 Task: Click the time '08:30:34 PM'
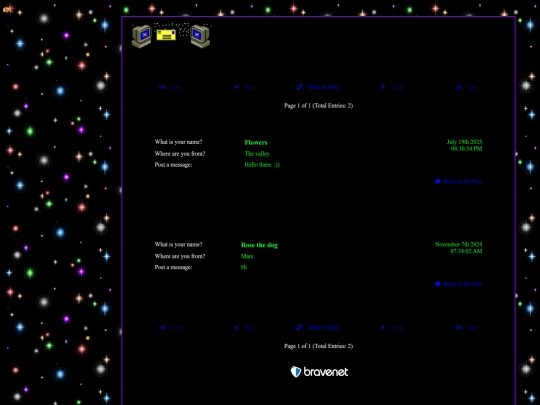[467, 149]
